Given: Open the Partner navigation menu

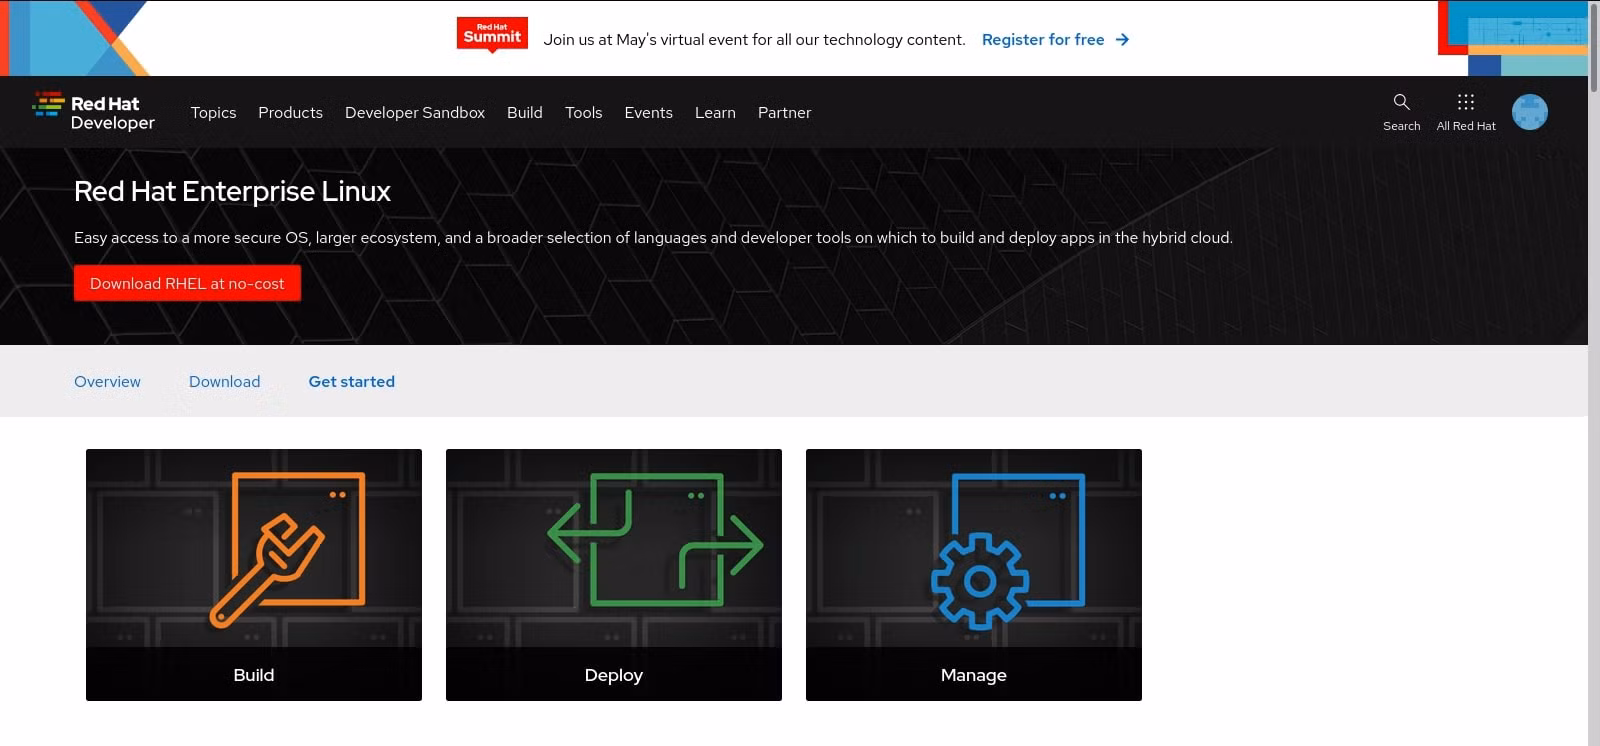Looking at the screenshot, I should (x=784, y=113).
